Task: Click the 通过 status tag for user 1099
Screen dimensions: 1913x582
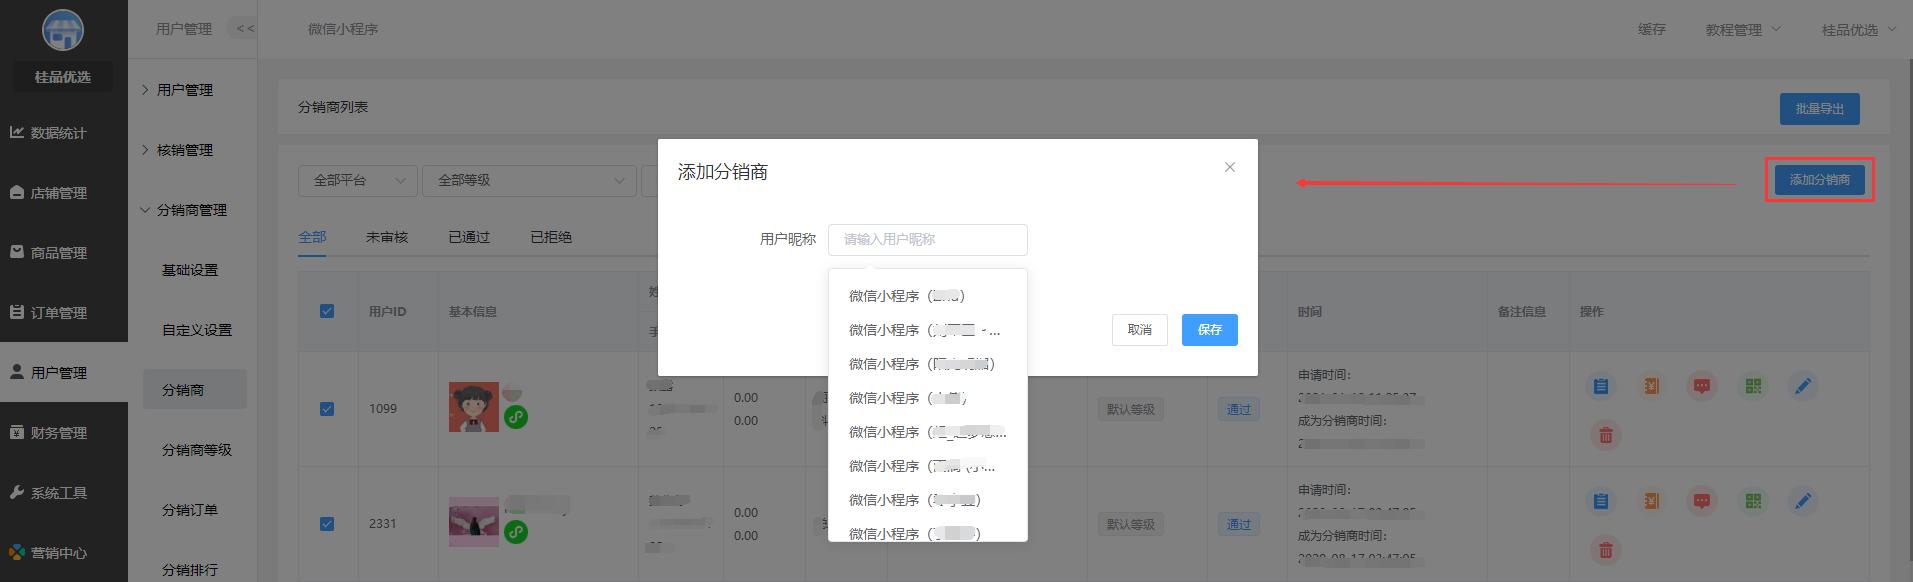Action: 1239,409
